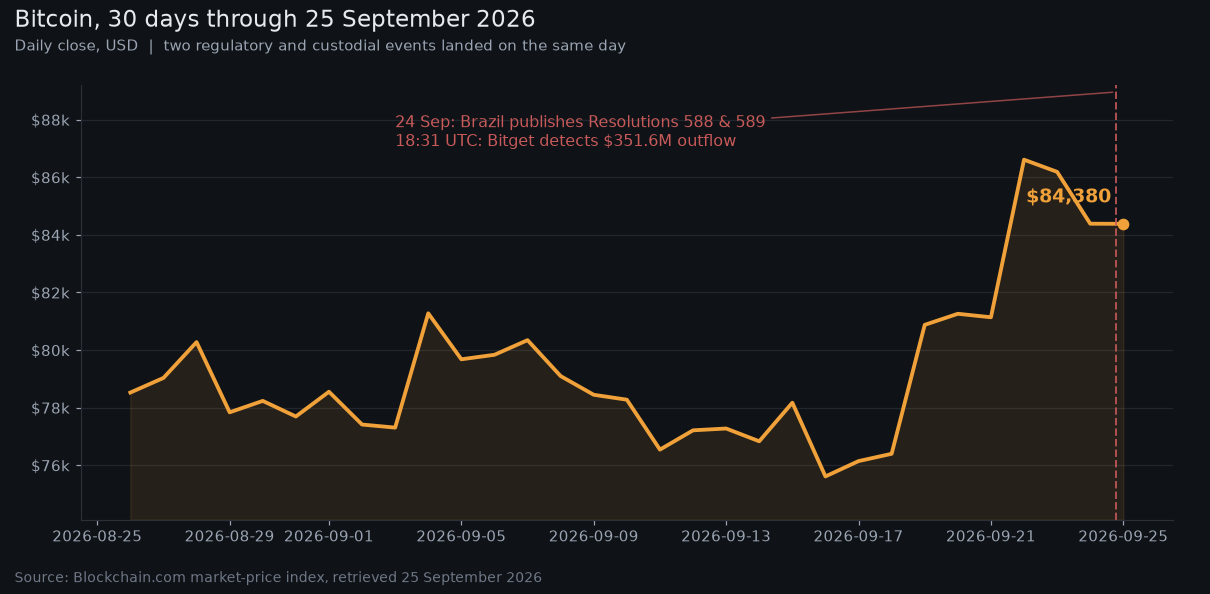The image size is (1210, 594).
Task: Click the annotation '18:31 UTC: Bitget detects $351.6M outflow'
Action: point(565,141)
